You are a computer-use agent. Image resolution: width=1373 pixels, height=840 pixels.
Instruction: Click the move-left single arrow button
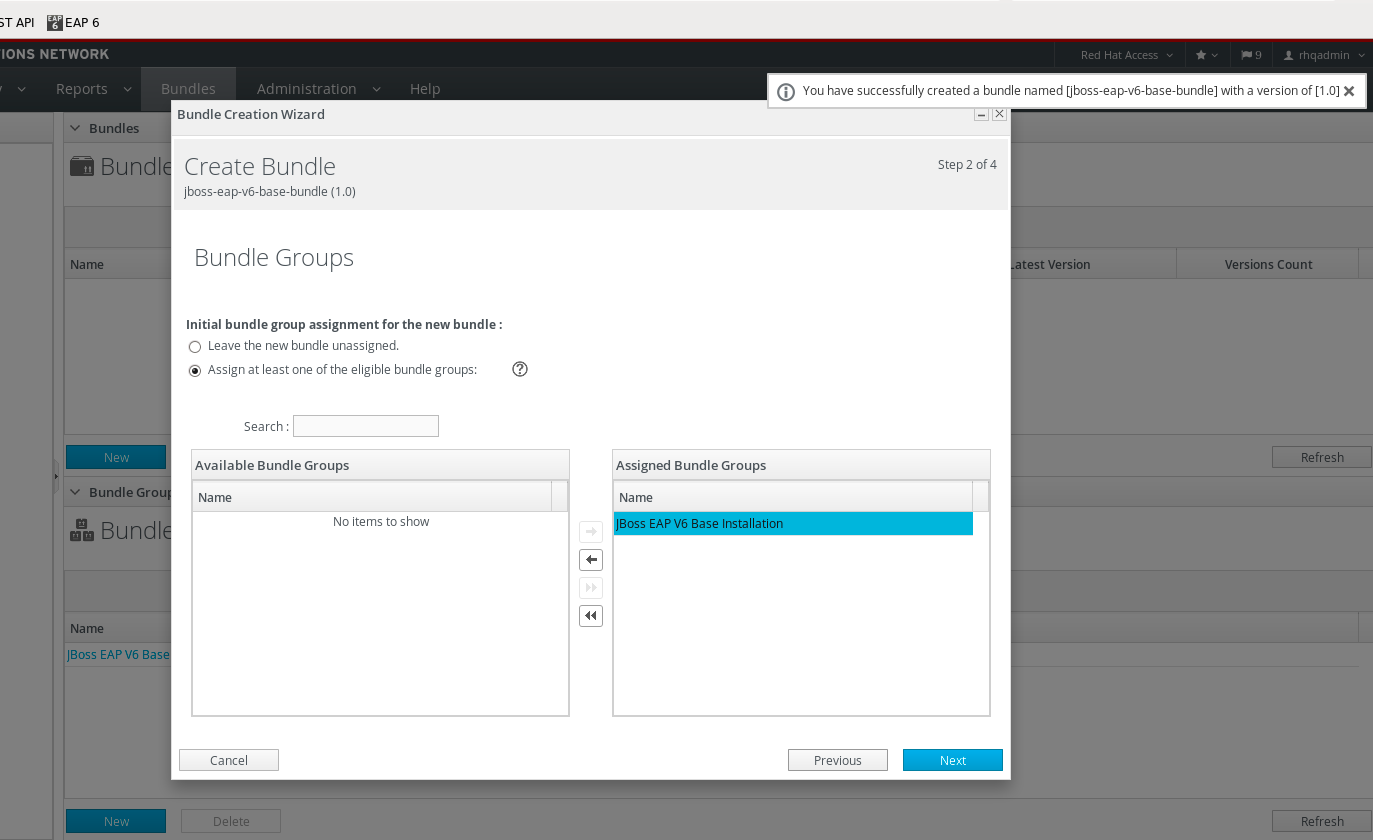click(591, 560)
